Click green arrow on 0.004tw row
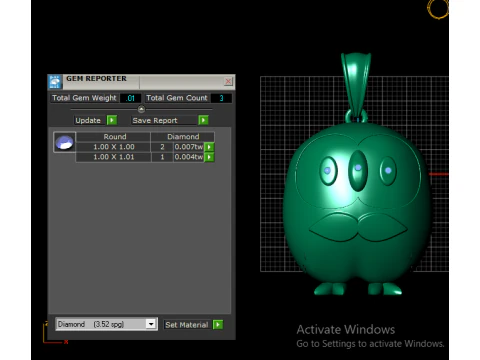Viewport: 480px width, 360px height. tap(209, 157)
